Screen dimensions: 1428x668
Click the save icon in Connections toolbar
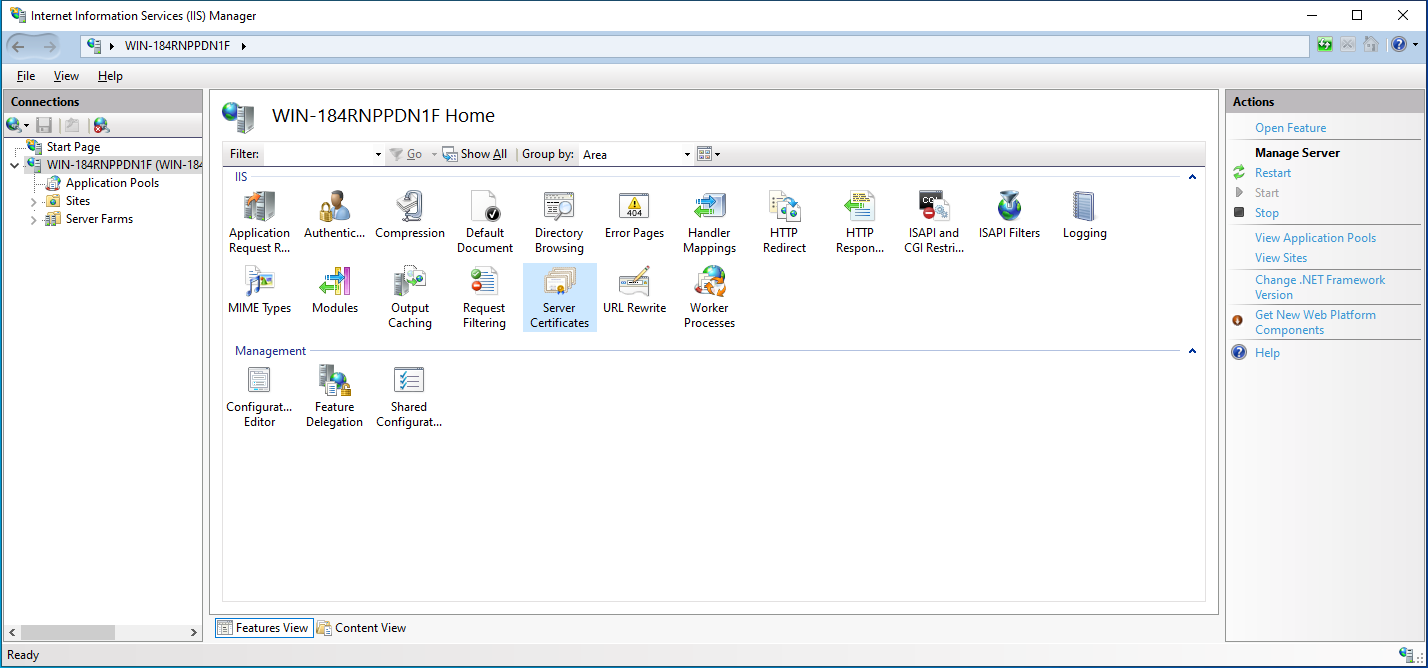[44, 125]
